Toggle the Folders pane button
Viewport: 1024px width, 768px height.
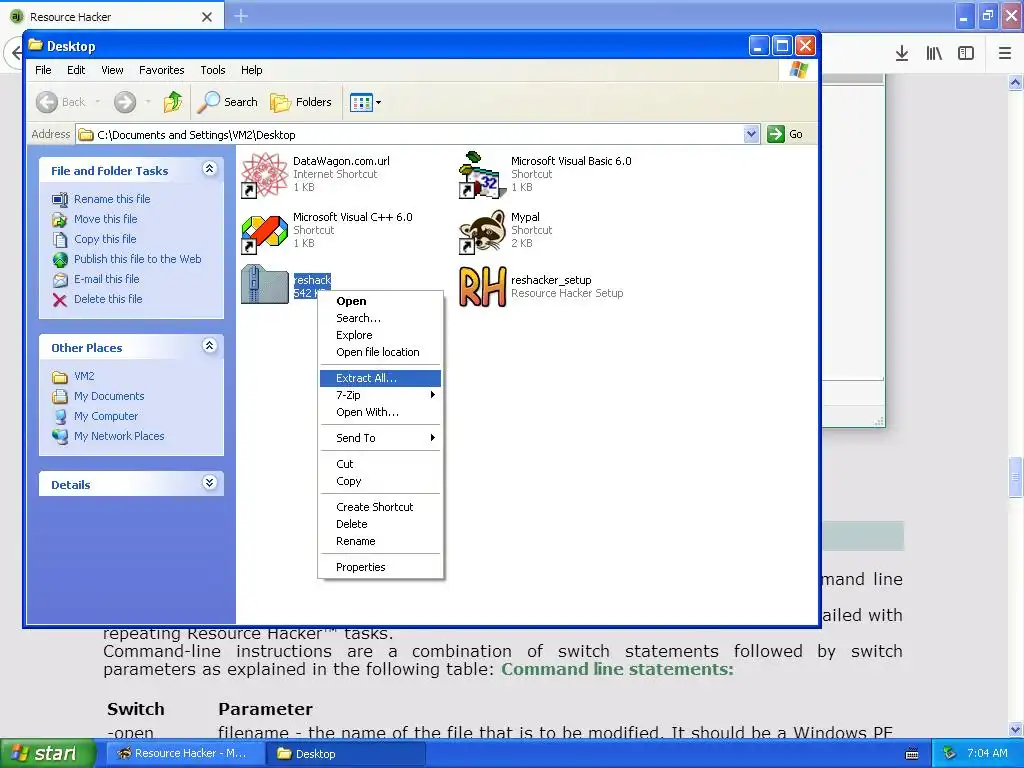click(301, 102)
